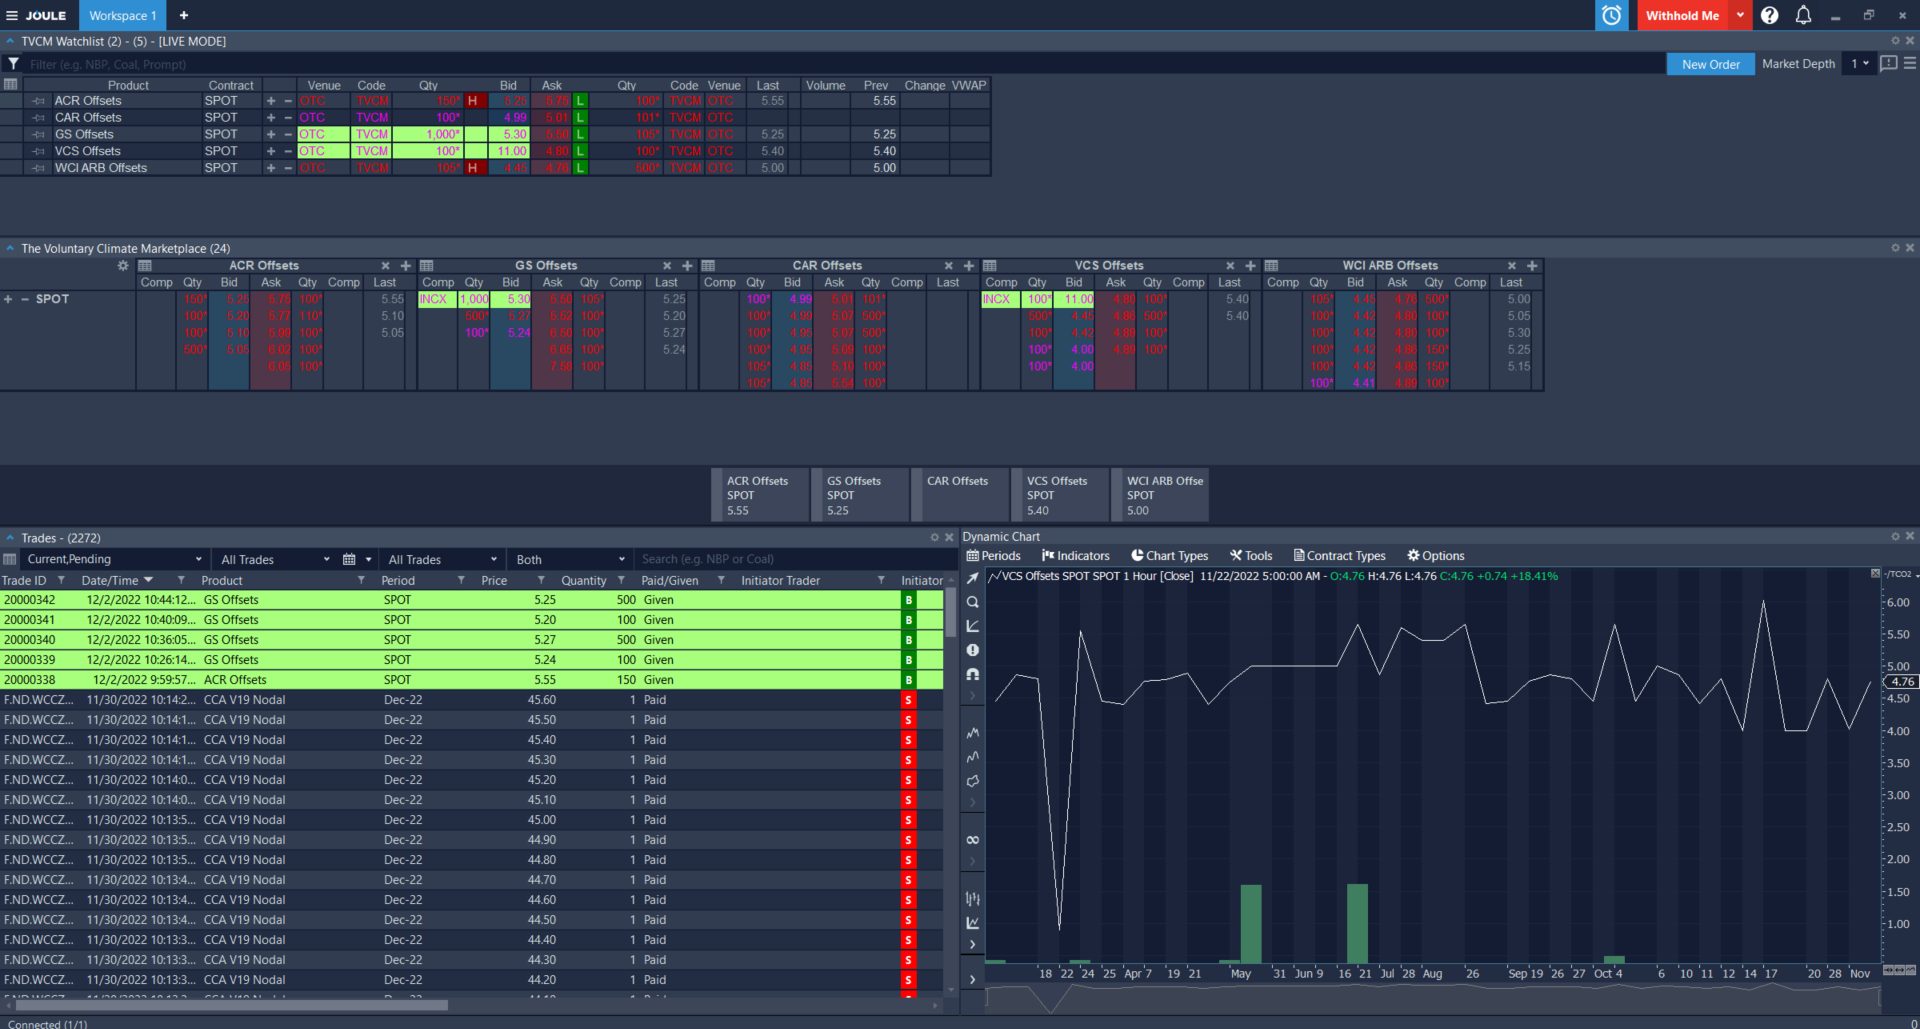Open the chart Options menu
Viewport: 1920px width, 1029px height.
pyautogui.click(x=1435, y=556)
